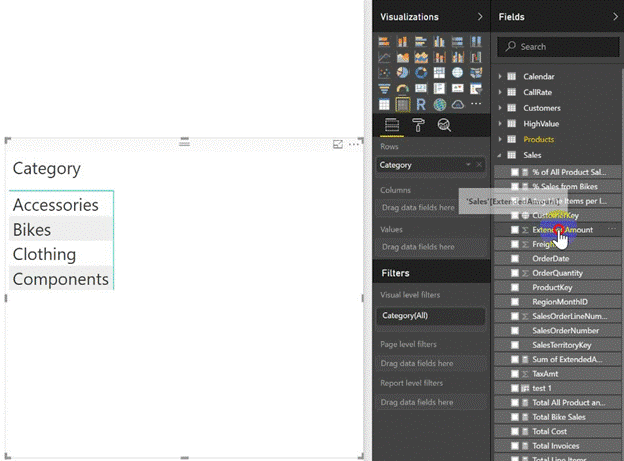Select Line and stacked column chart visual
This screenshot has width=624, height=461.
(x=439, y=57)
